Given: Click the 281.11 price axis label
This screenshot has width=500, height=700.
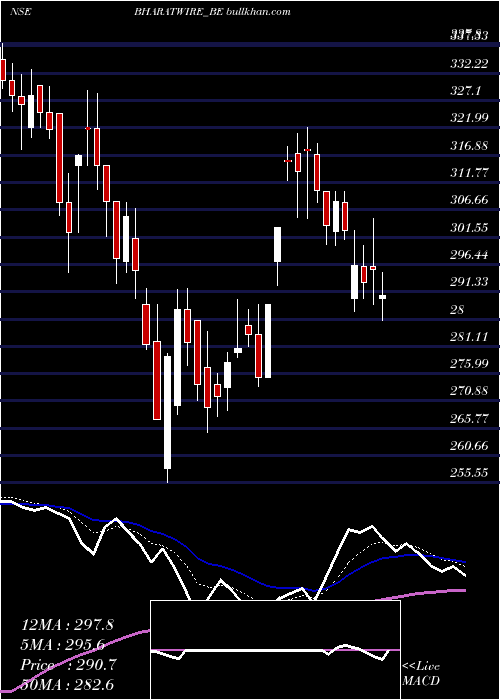Looking at the screenshot, I should tap(469, 337).
